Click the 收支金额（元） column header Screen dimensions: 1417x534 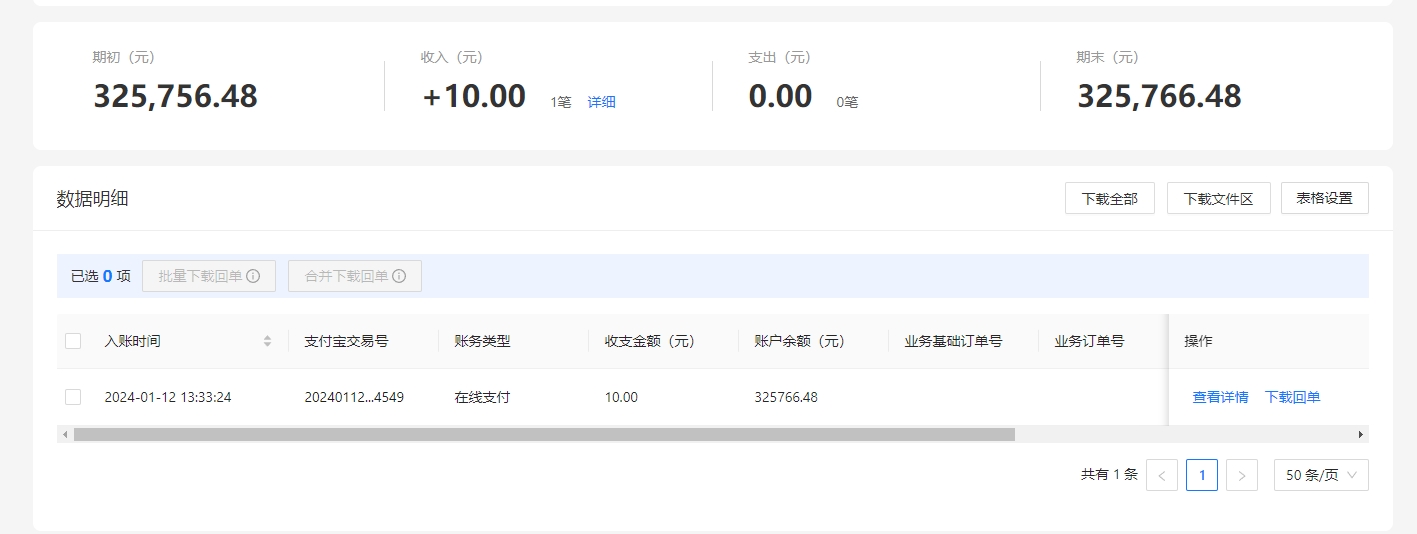650,341
